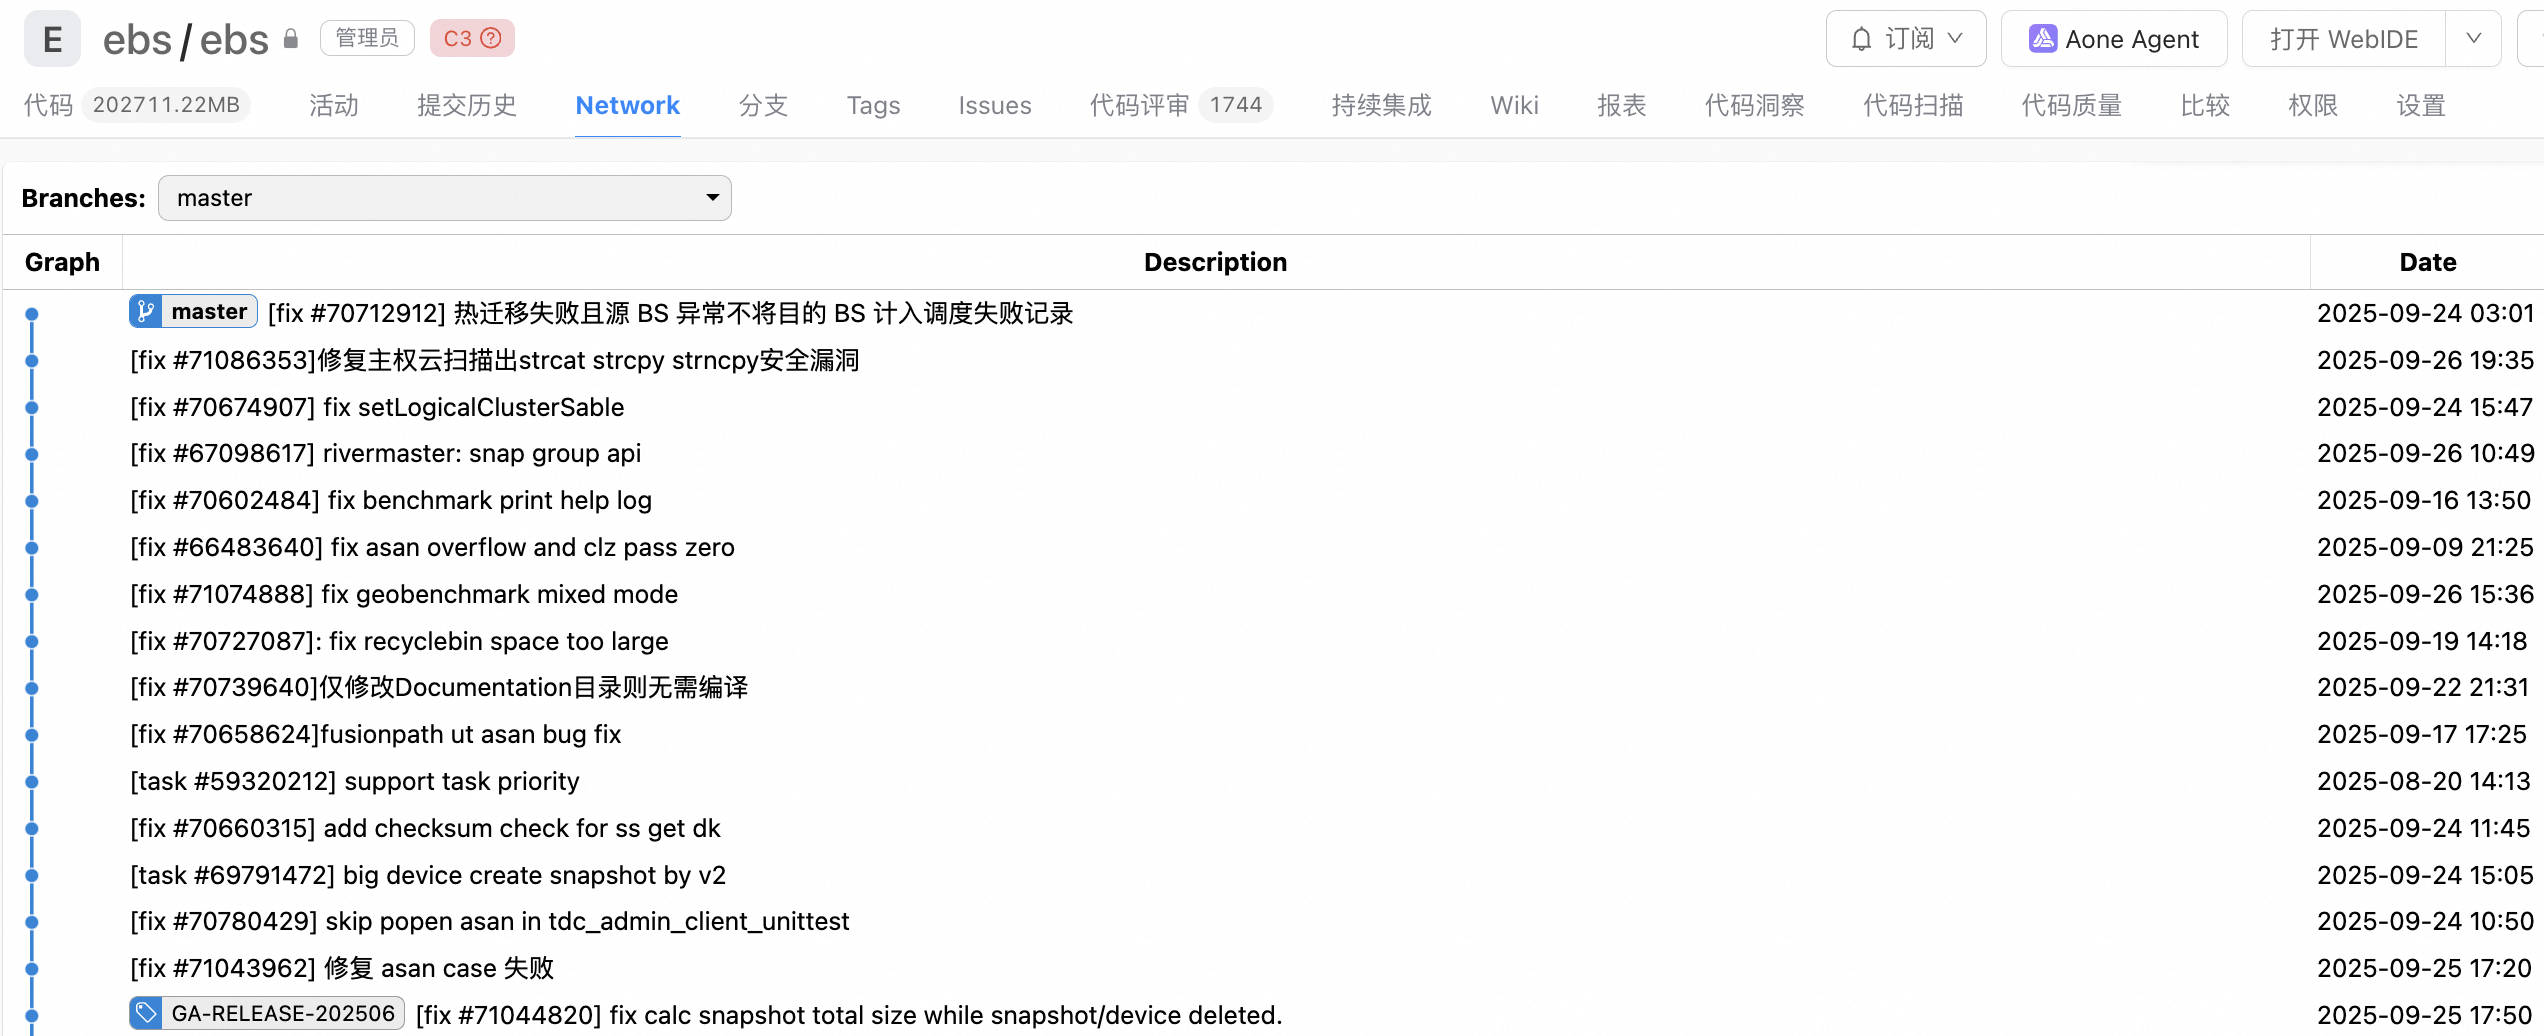This screenshot has height=1036, width=2544.
Task: Select graph node of fix #70674907 commit
Action: coord(32,408)
